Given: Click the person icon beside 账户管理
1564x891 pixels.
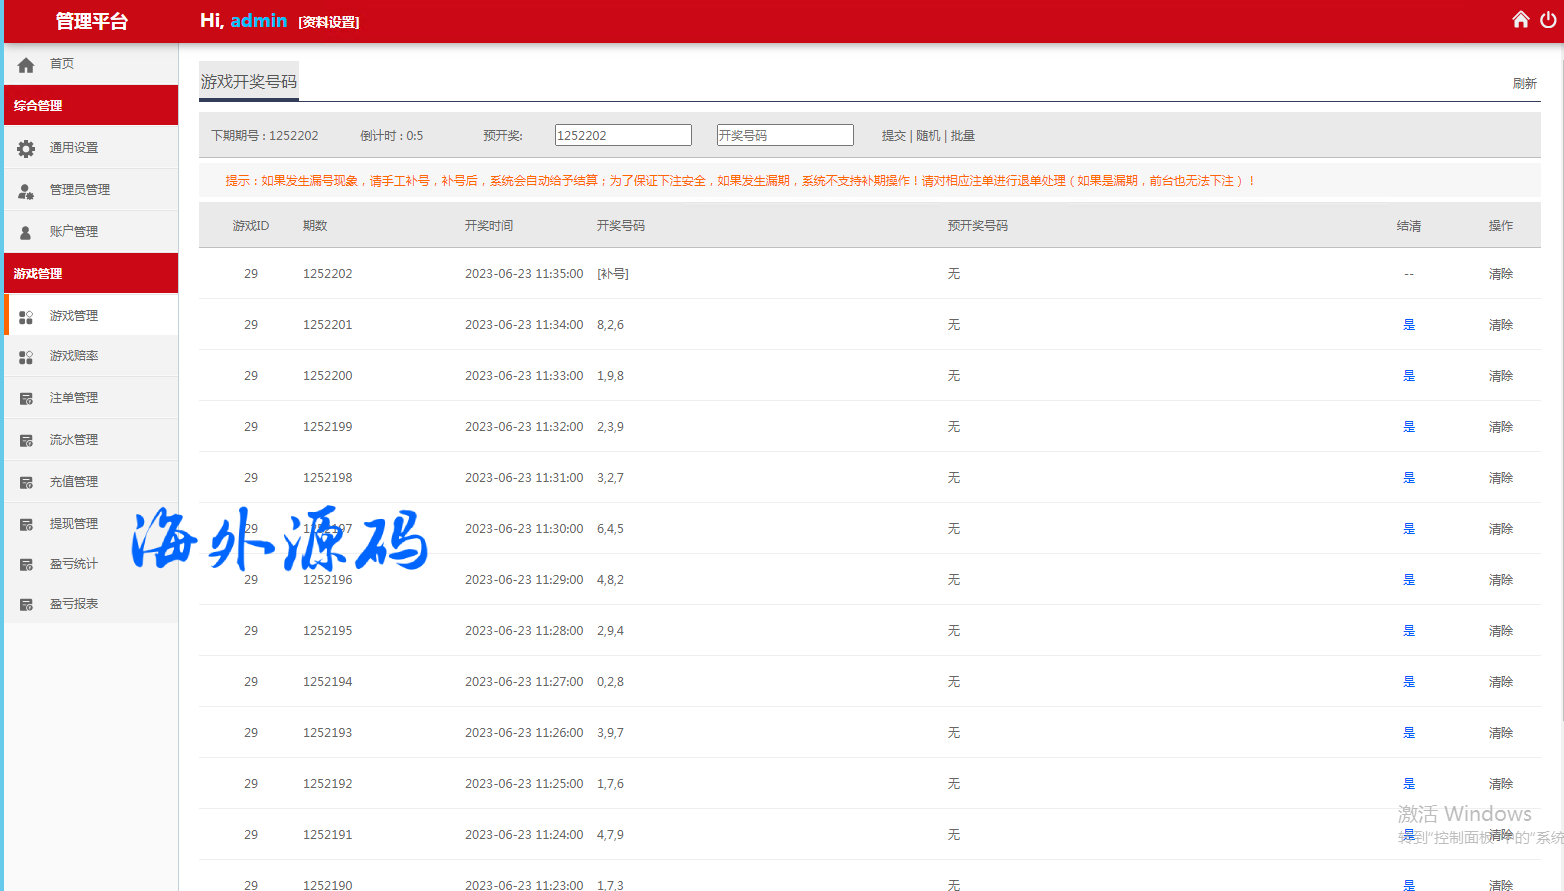Looking at the screenshot, I should pyautogui.click(x=26, y=233).
